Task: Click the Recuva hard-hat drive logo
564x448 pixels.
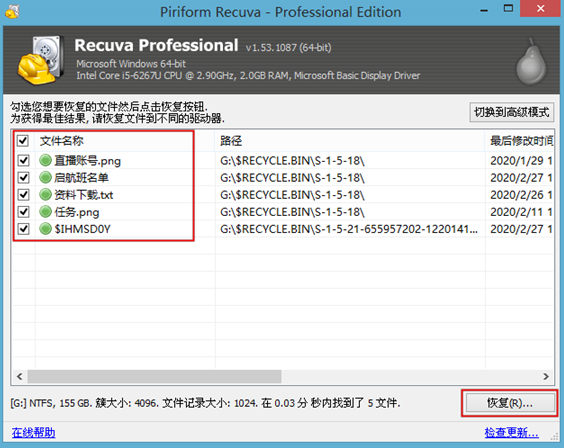Action: coord(40,60)
